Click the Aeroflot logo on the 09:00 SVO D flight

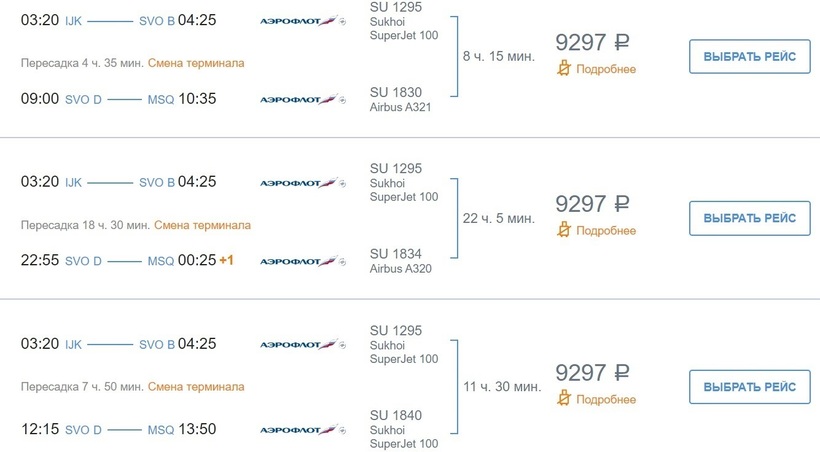pyautogui.click(x=301, y=100)
